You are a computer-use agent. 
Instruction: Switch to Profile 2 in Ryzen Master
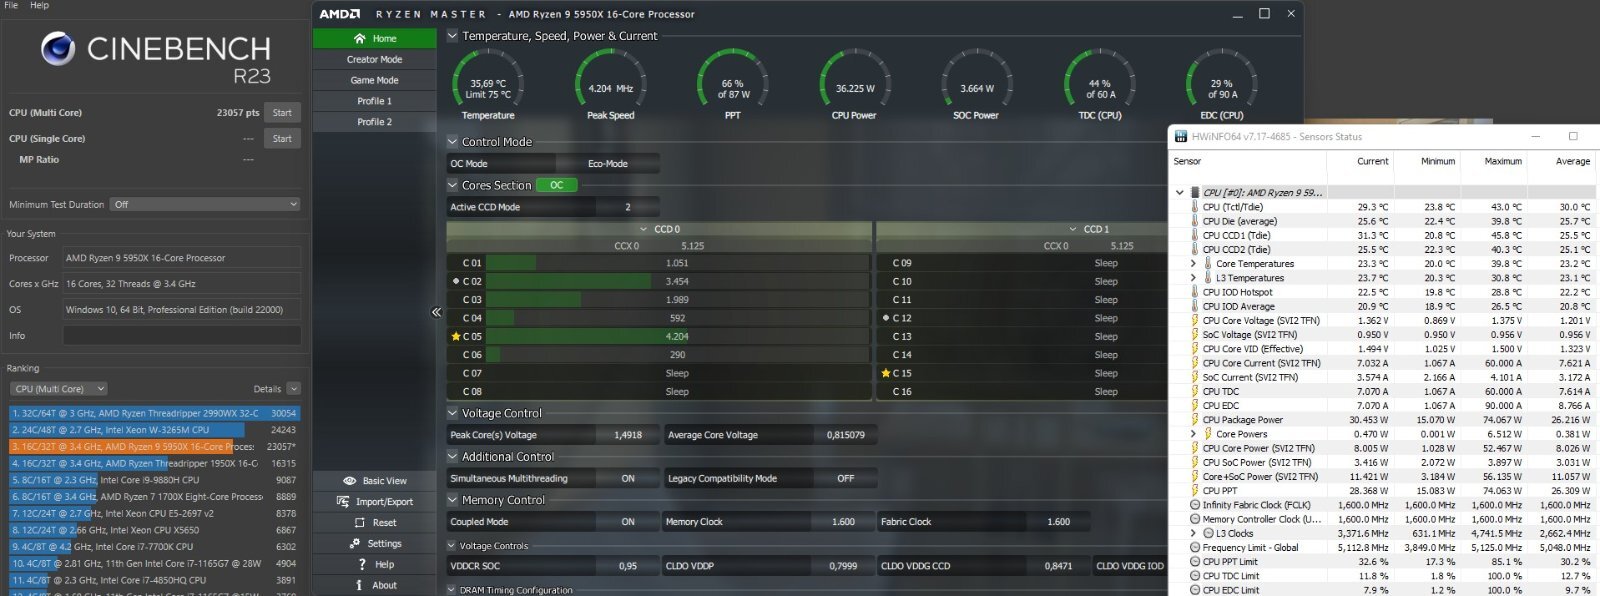tap(374, 122)
